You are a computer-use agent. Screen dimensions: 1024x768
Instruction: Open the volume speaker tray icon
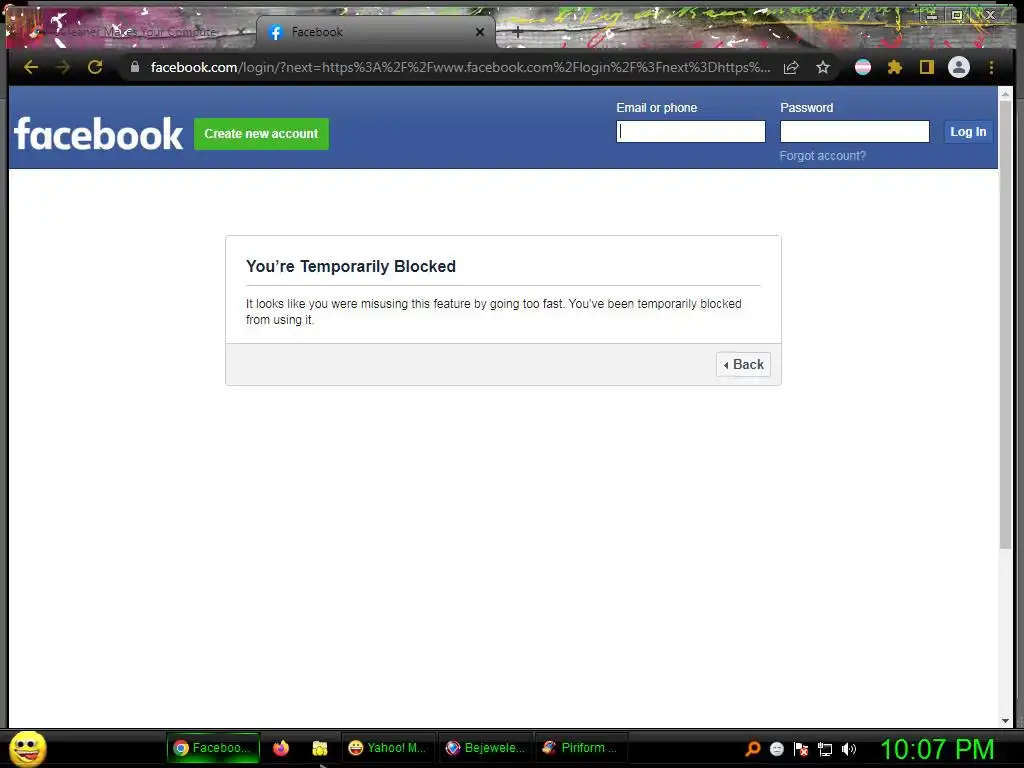pyautogui.click(x=848, y=749)
